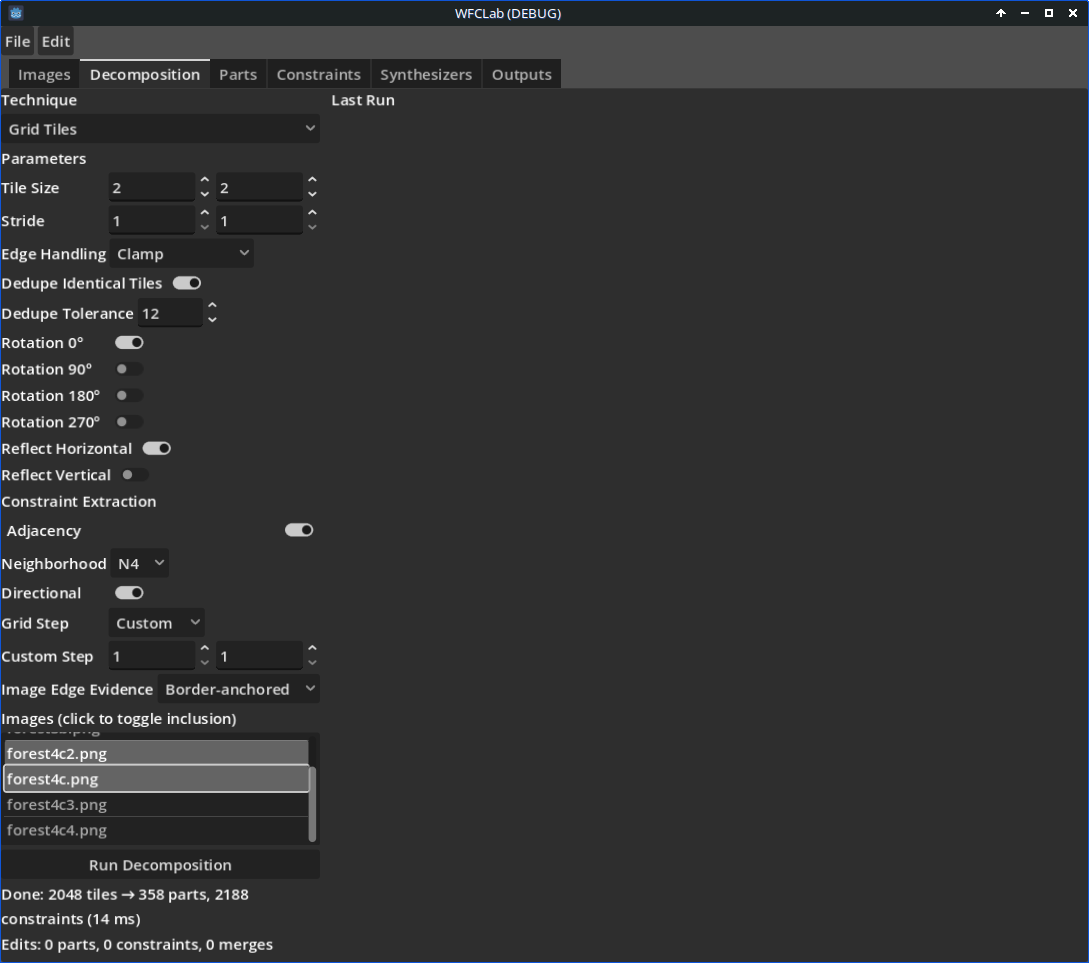Toggle Adjacency constraint extraction switch
Screen dimensions: 1089x963
299,530
